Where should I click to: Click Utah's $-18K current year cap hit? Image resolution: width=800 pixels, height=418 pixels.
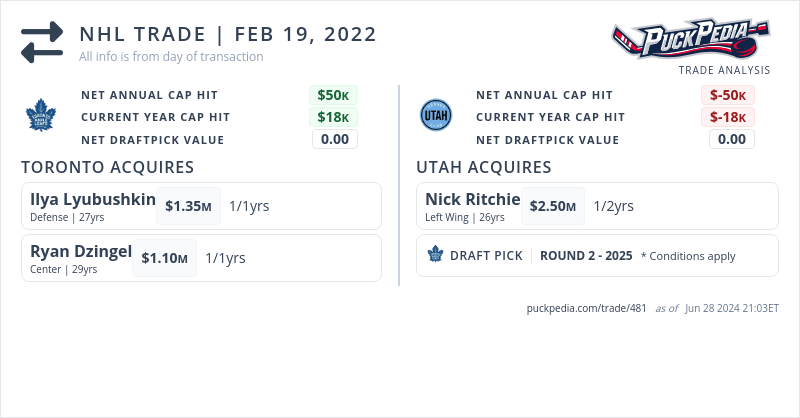pos(727,117)
